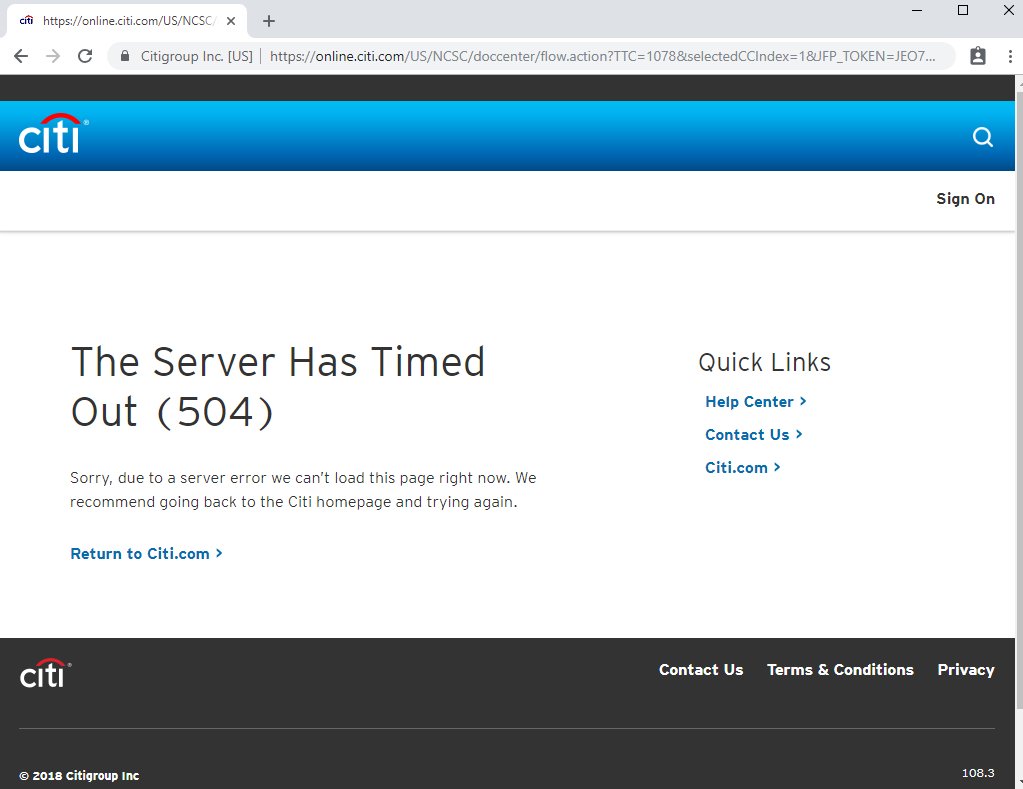
Task: Open a new tab with plus icon
Action: tap(269, 21)
